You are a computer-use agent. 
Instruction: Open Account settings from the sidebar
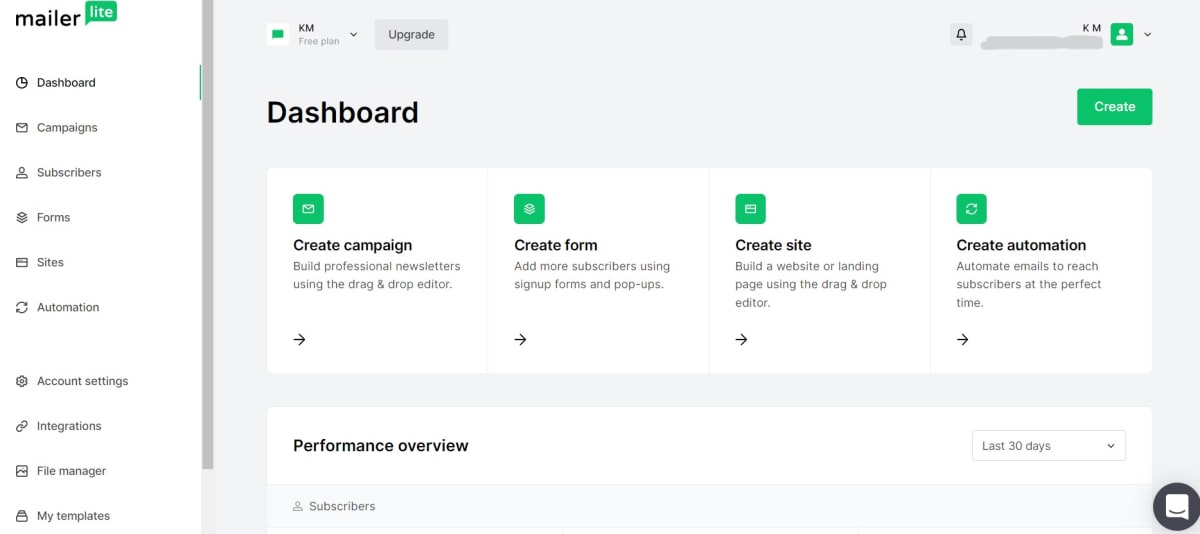point(82,381)
